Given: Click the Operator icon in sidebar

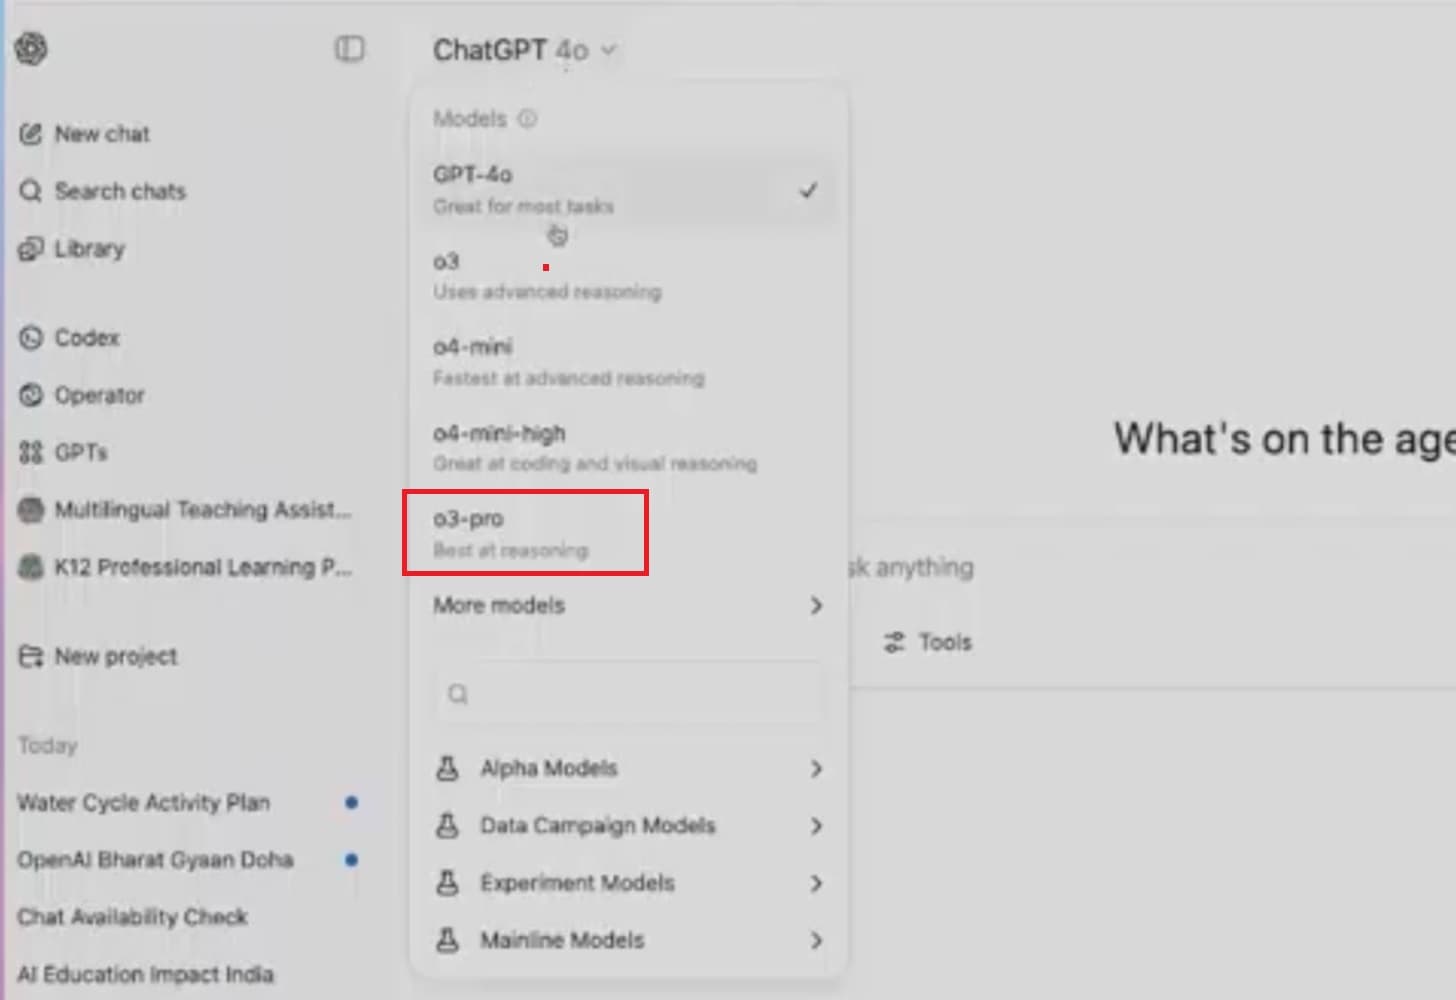Looking at the screenshot, I should (31, 395).
